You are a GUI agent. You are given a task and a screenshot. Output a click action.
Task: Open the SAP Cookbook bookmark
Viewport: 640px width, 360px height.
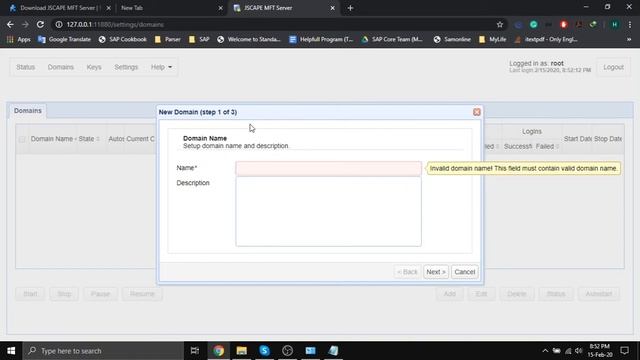pyautogui.click(x=122, y=39)
